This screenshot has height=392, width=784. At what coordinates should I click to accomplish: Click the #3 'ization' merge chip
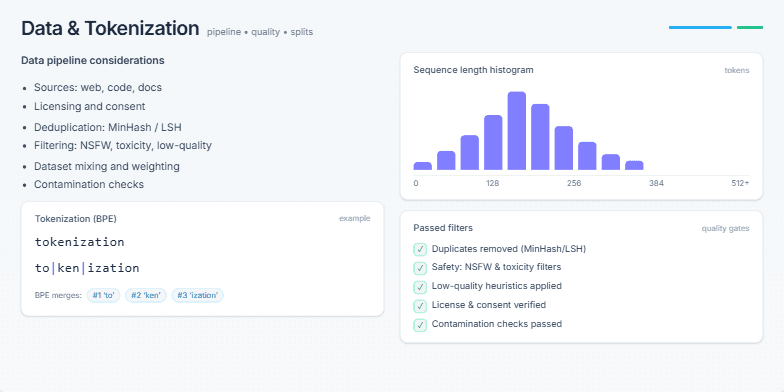pos(198,296)
